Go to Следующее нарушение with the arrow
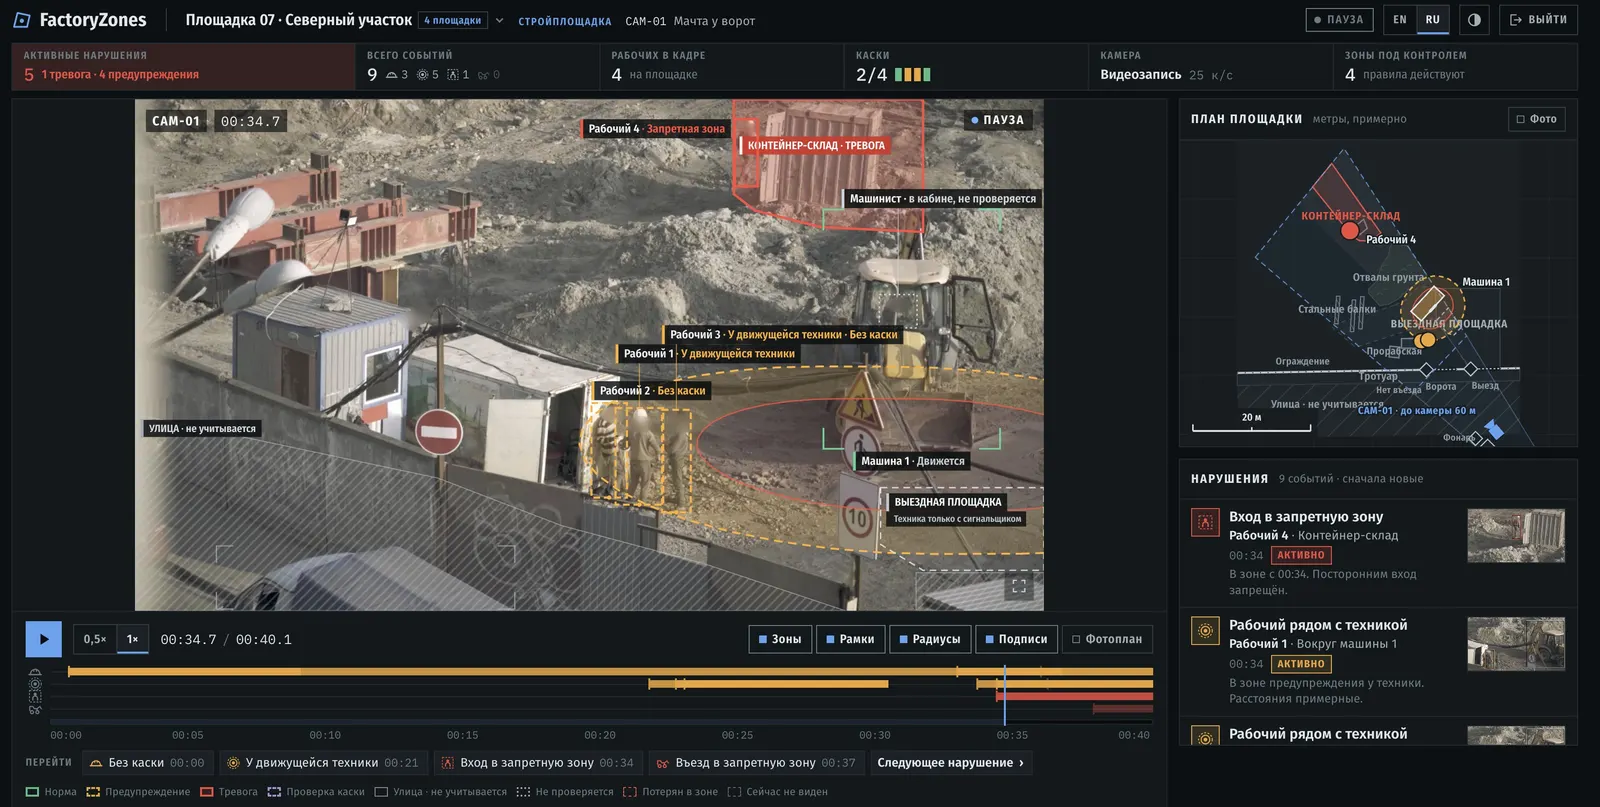This screenshot has height=807, width=1600. (951, 763)
